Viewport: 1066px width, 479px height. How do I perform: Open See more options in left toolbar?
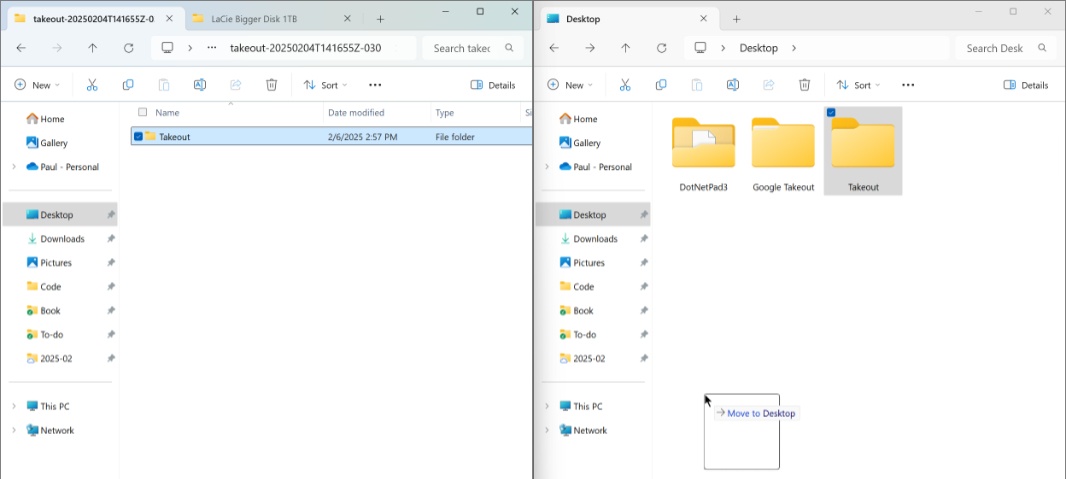375,85
